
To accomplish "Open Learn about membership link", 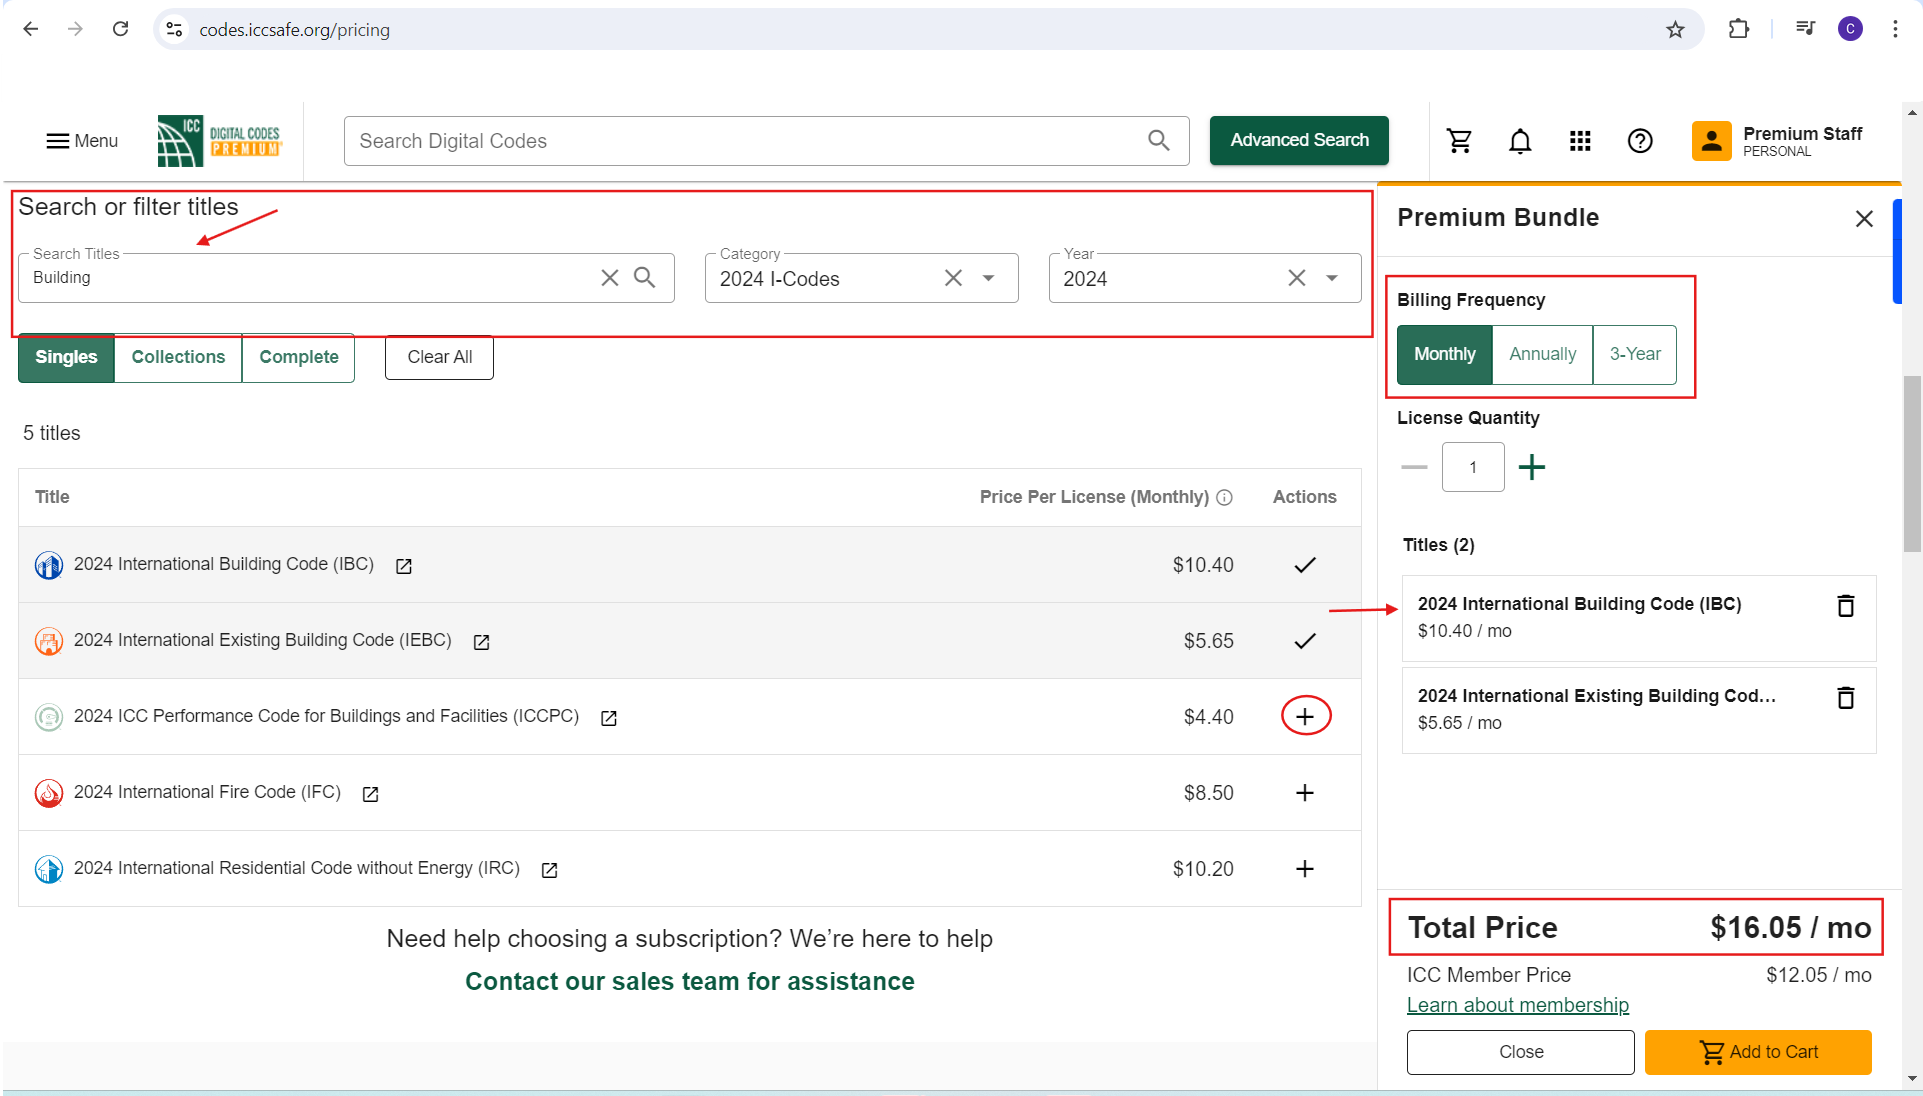I will (x=1517, y=1005).
